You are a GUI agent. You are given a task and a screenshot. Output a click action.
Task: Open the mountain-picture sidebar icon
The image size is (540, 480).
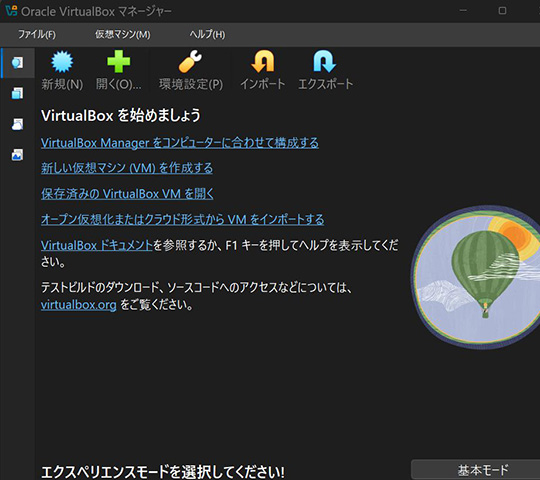click(17, 155)
